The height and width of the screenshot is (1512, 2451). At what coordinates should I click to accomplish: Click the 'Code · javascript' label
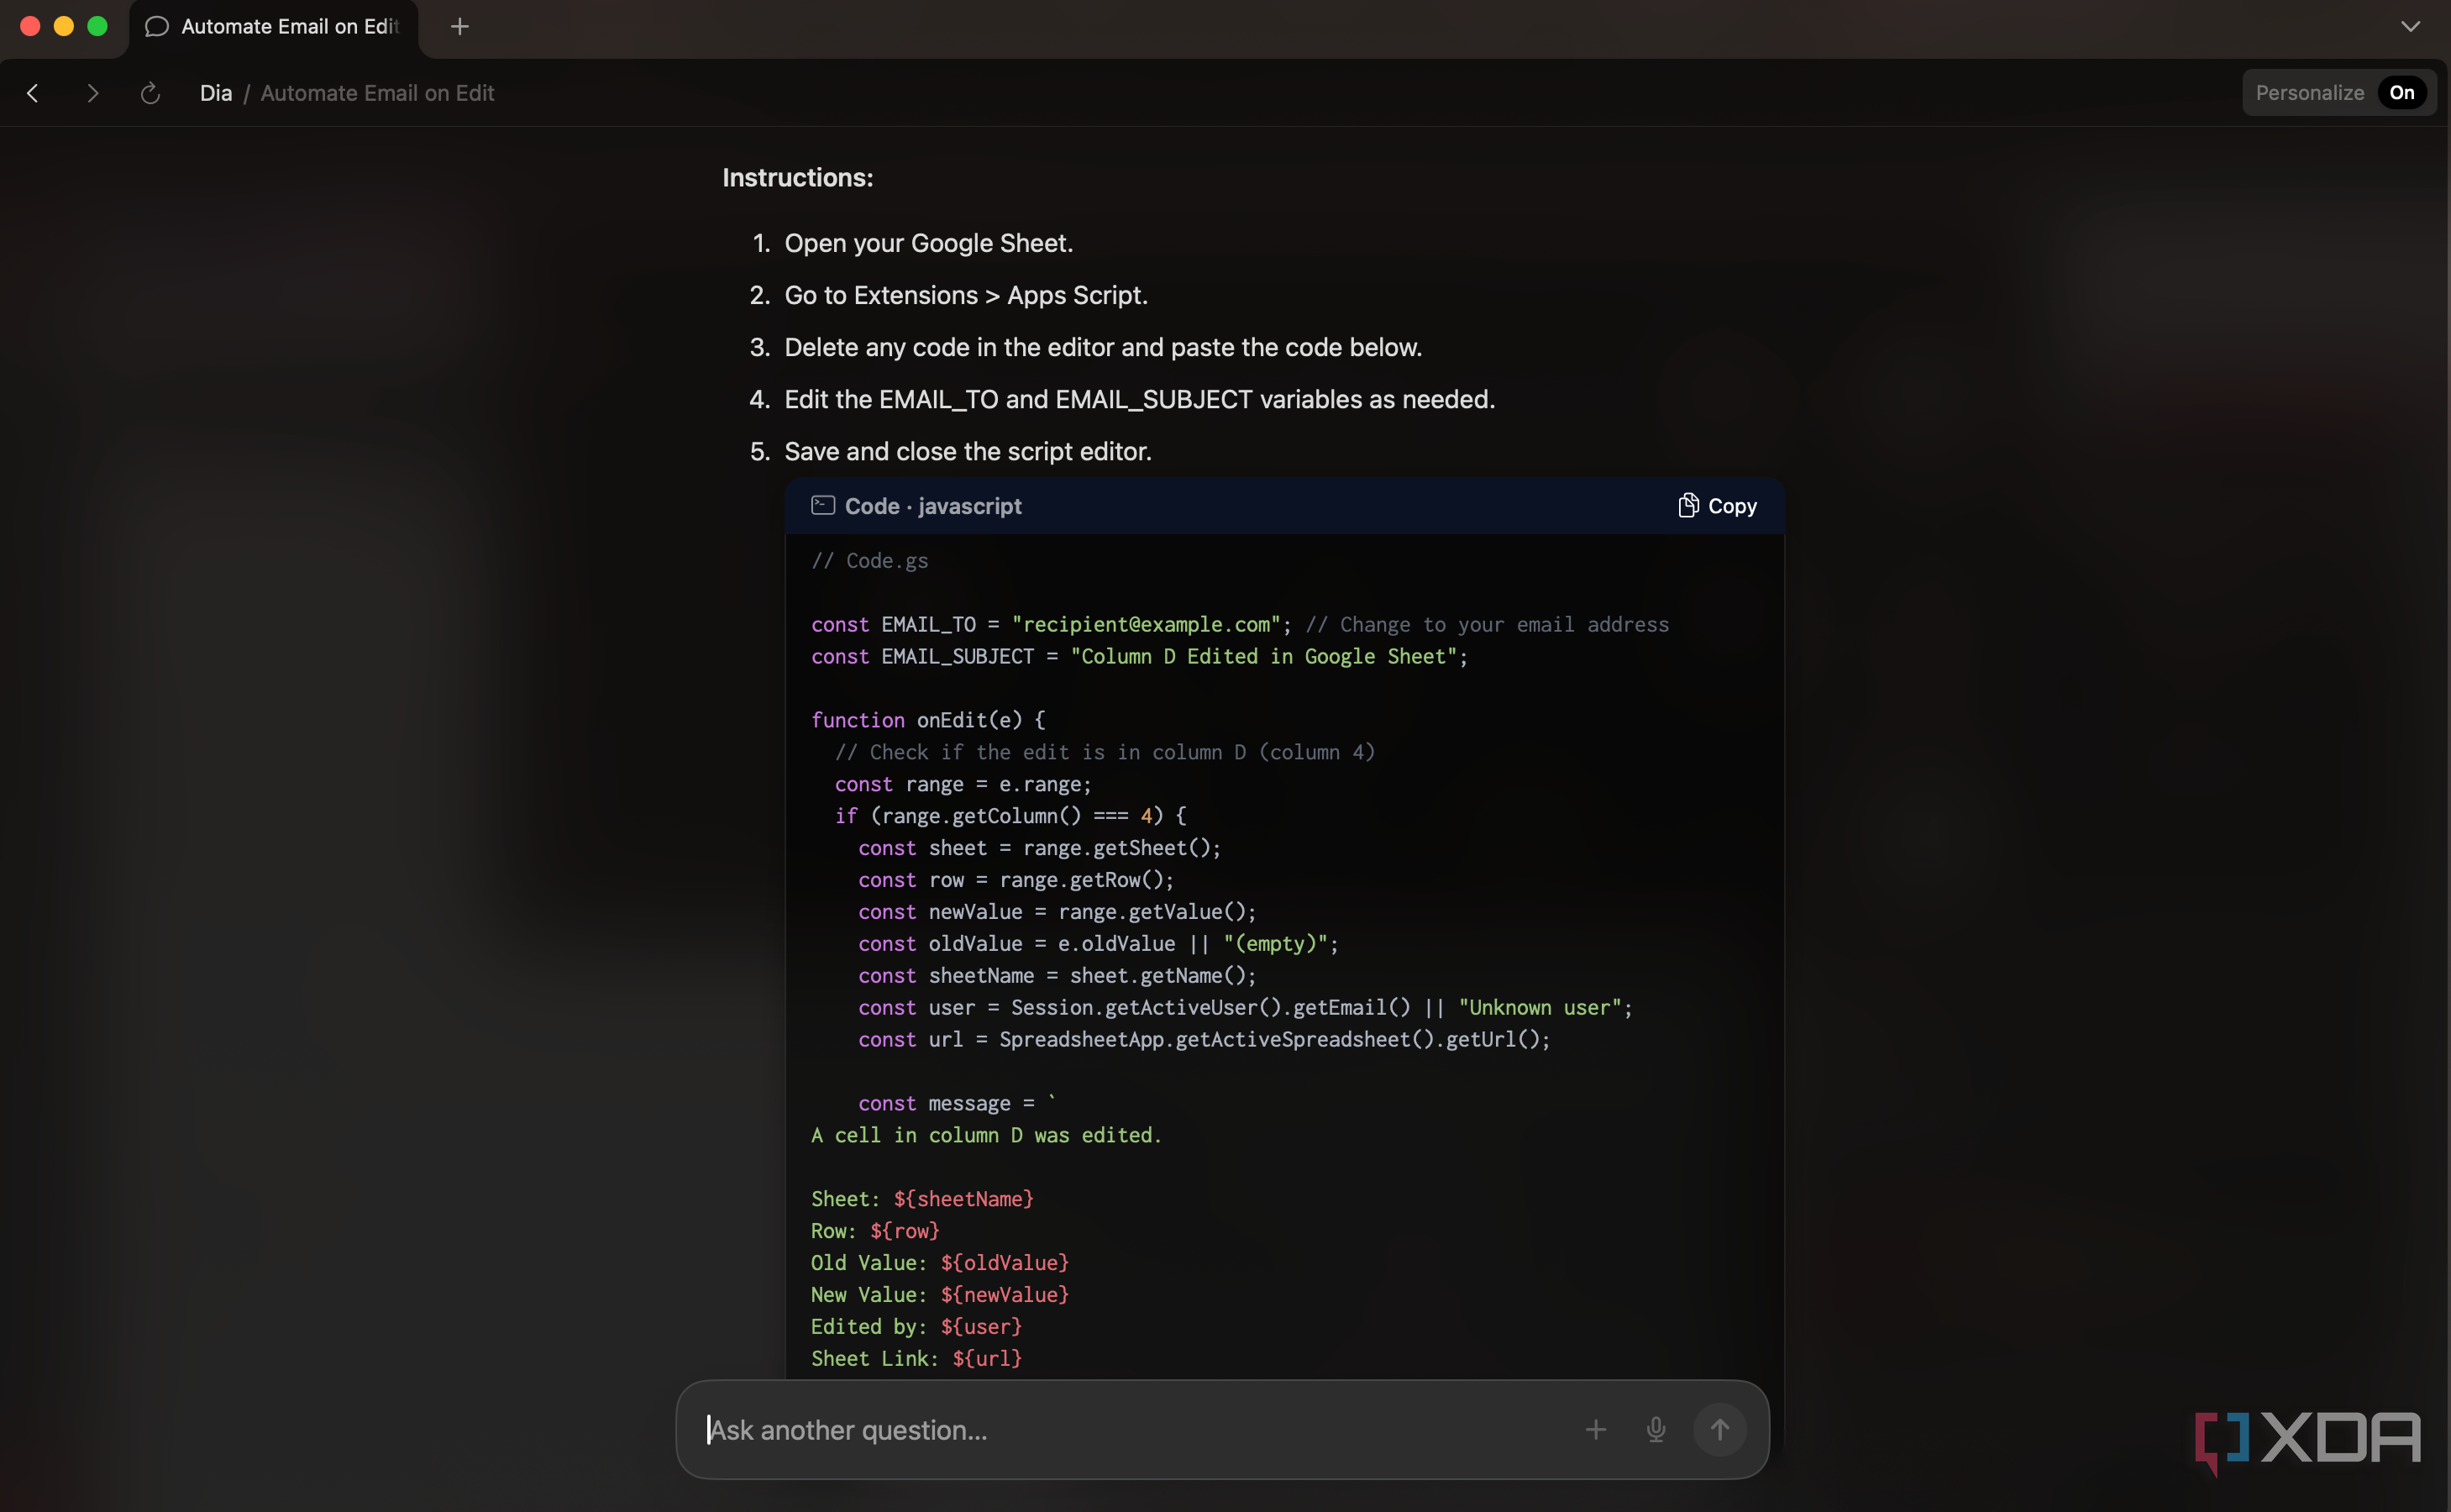tap(933, 506)
